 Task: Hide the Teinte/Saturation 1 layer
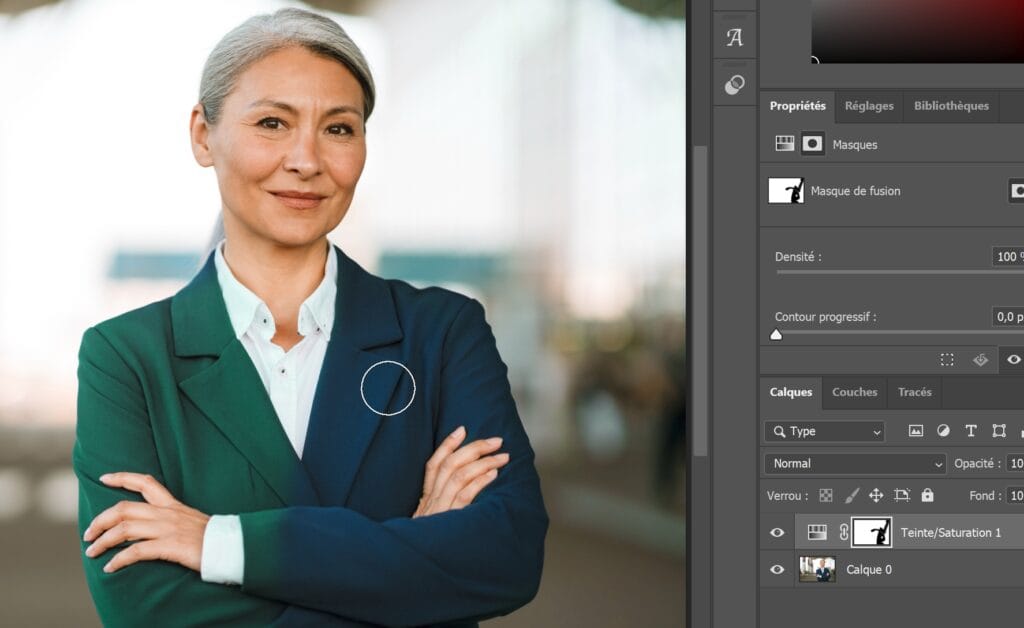coord(777,533)
